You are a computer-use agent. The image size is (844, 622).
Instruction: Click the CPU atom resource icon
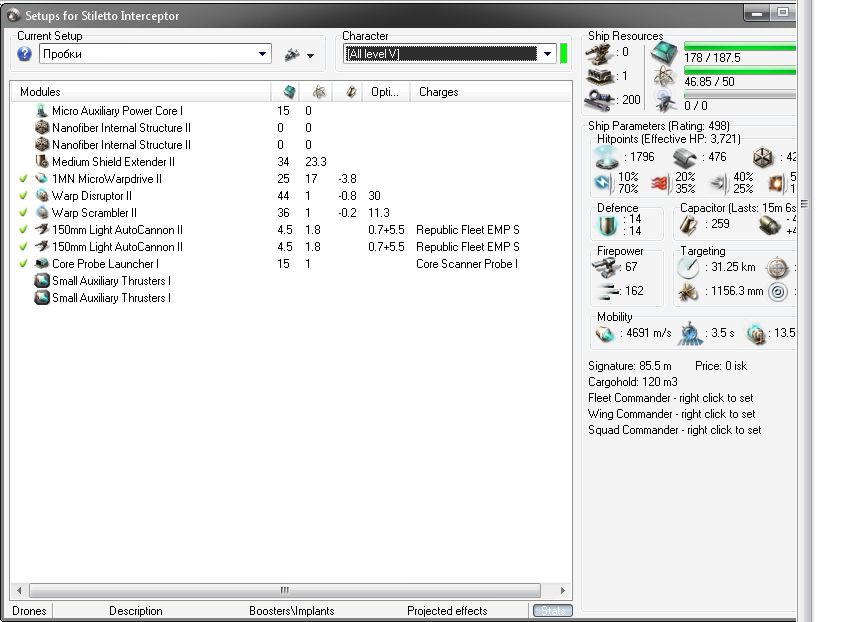coord(665,77)
